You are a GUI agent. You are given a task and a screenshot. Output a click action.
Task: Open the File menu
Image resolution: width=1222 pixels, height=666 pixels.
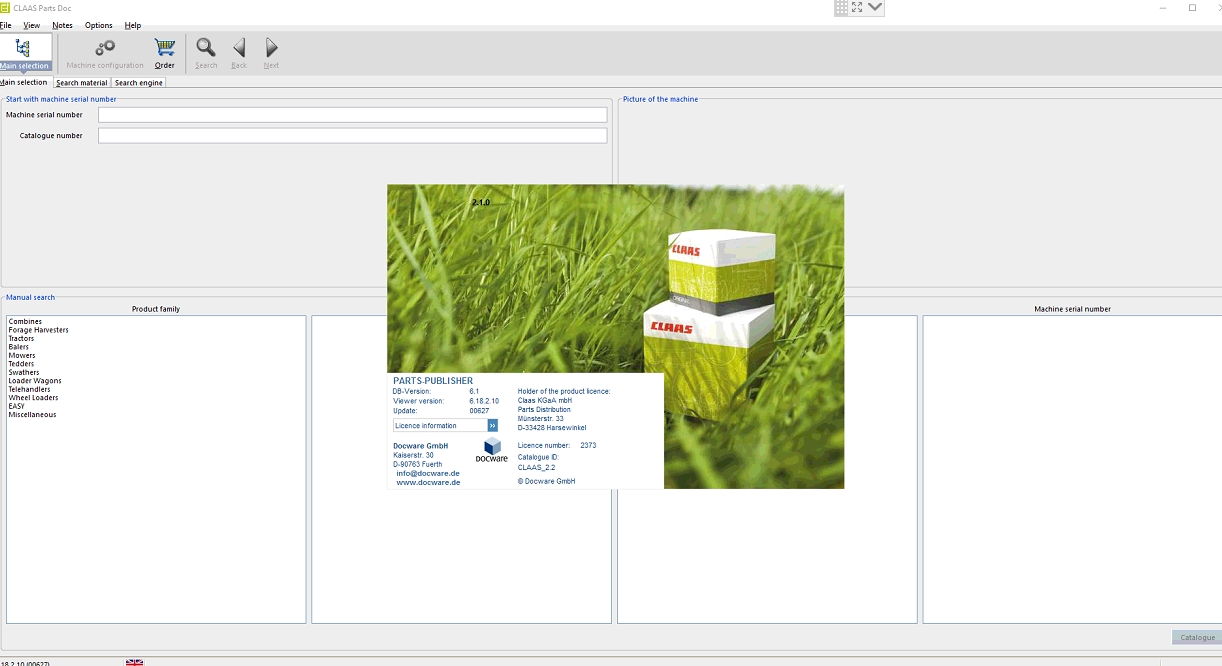pos(6,25)
